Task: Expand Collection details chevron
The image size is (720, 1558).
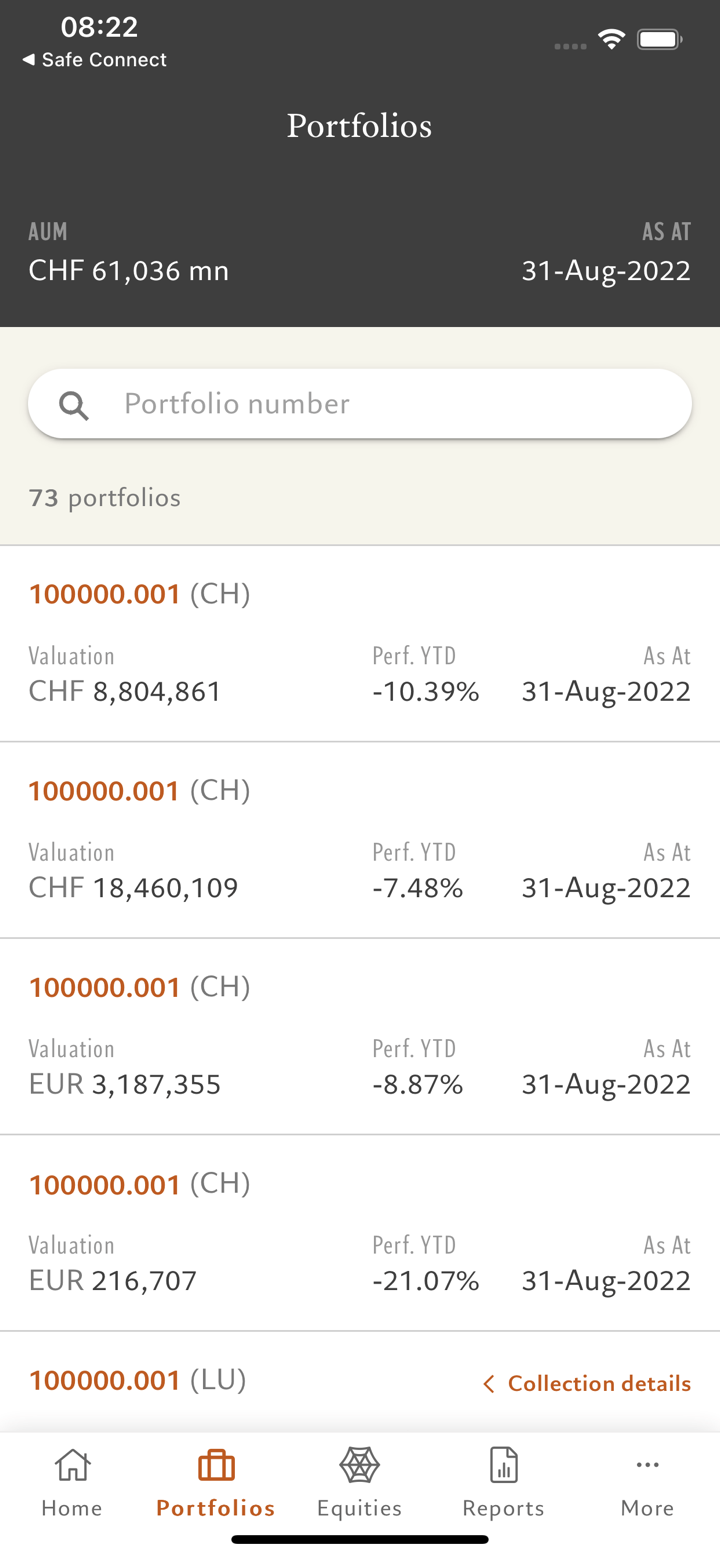Action: [x=488, y=1384]
